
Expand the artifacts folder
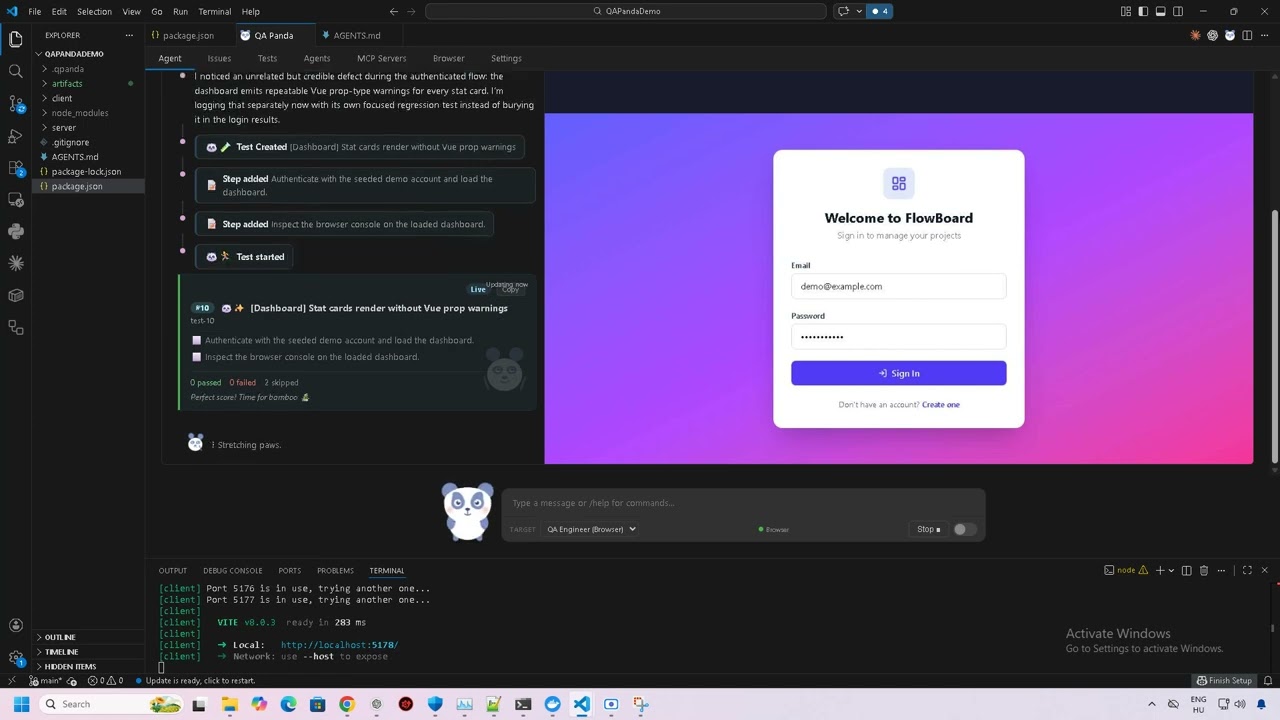pyautogui.click(x=67, y=84)
